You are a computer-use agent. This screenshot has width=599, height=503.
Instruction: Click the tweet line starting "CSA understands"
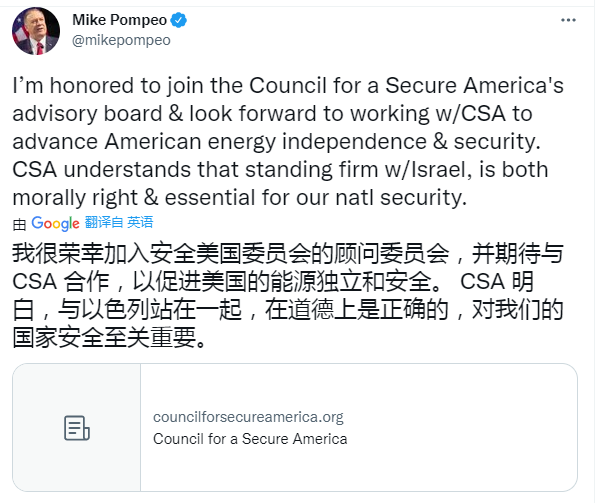(x=280, y=170)
